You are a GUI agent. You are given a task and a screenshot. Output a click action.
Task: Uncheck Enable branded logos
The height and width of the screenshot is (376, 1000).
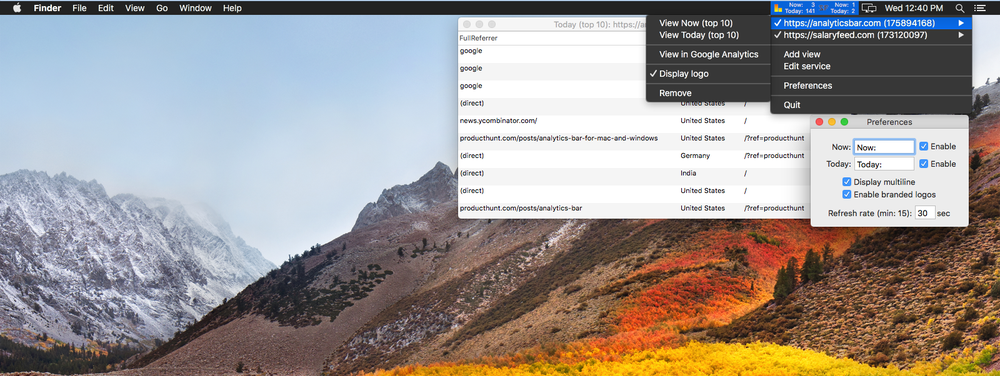pyautogui.click(x=847, y=194)
